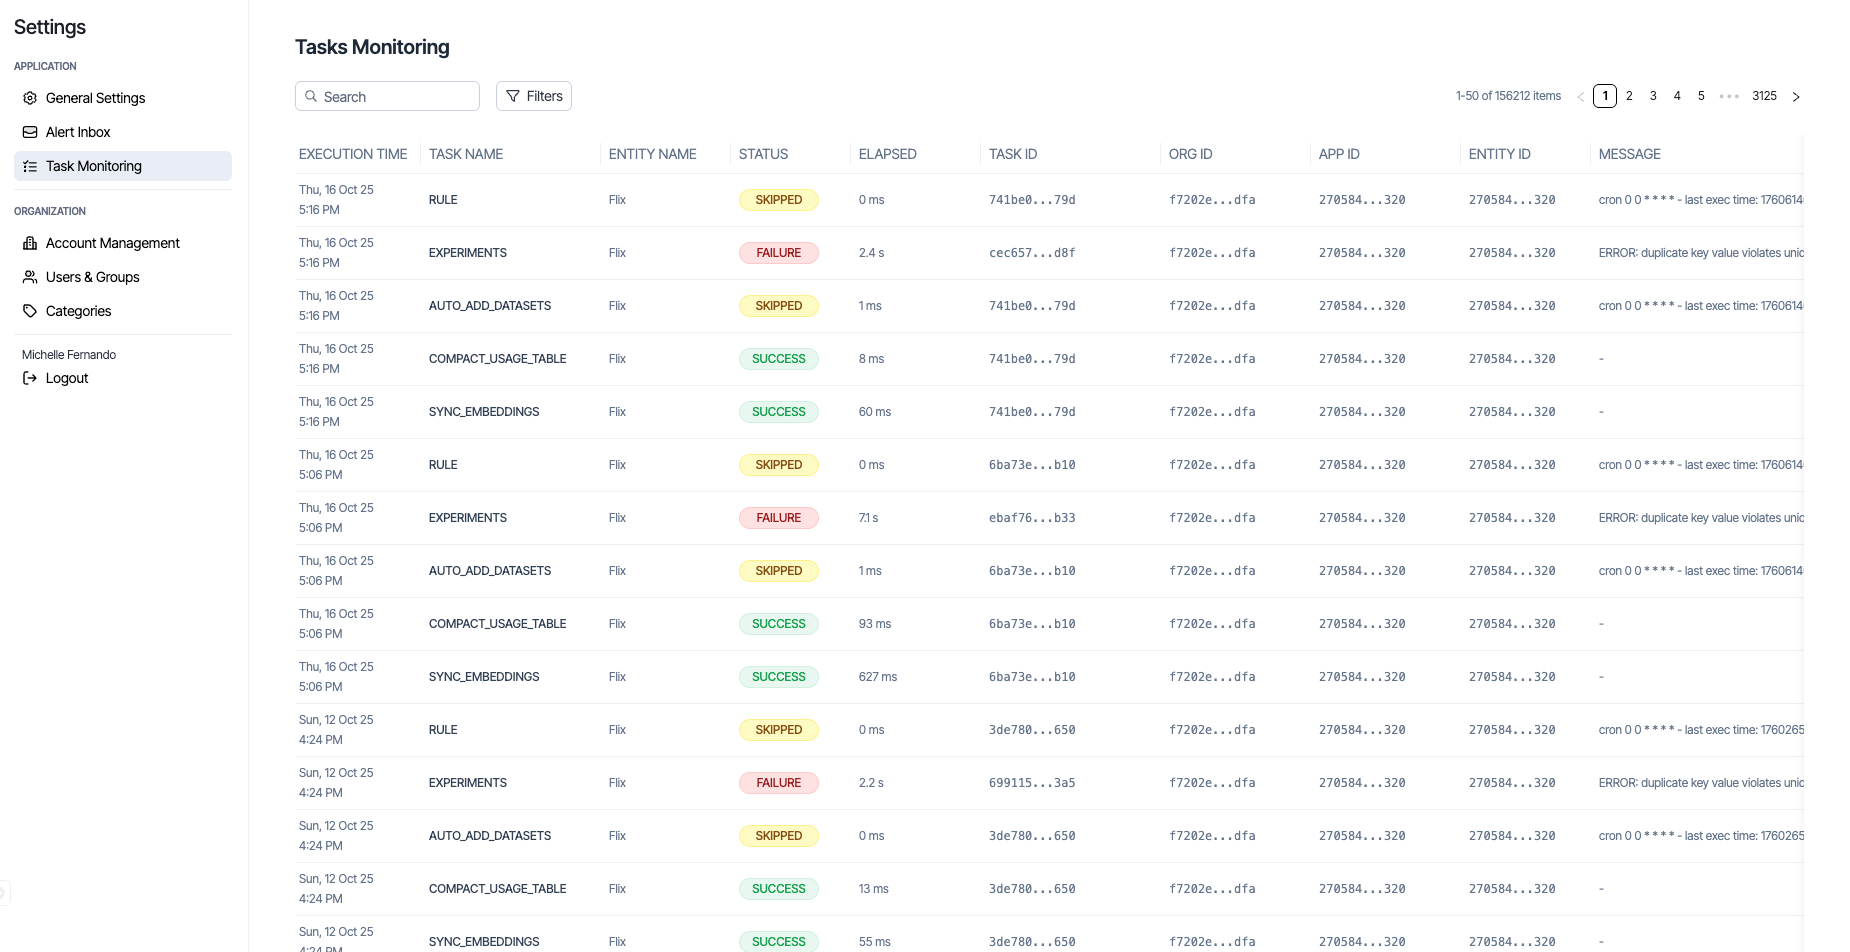Click the Alert Inbox envelope icon
Image resolution: width=1850 pixels, height=952 pixels.
[x=30, y=132]
